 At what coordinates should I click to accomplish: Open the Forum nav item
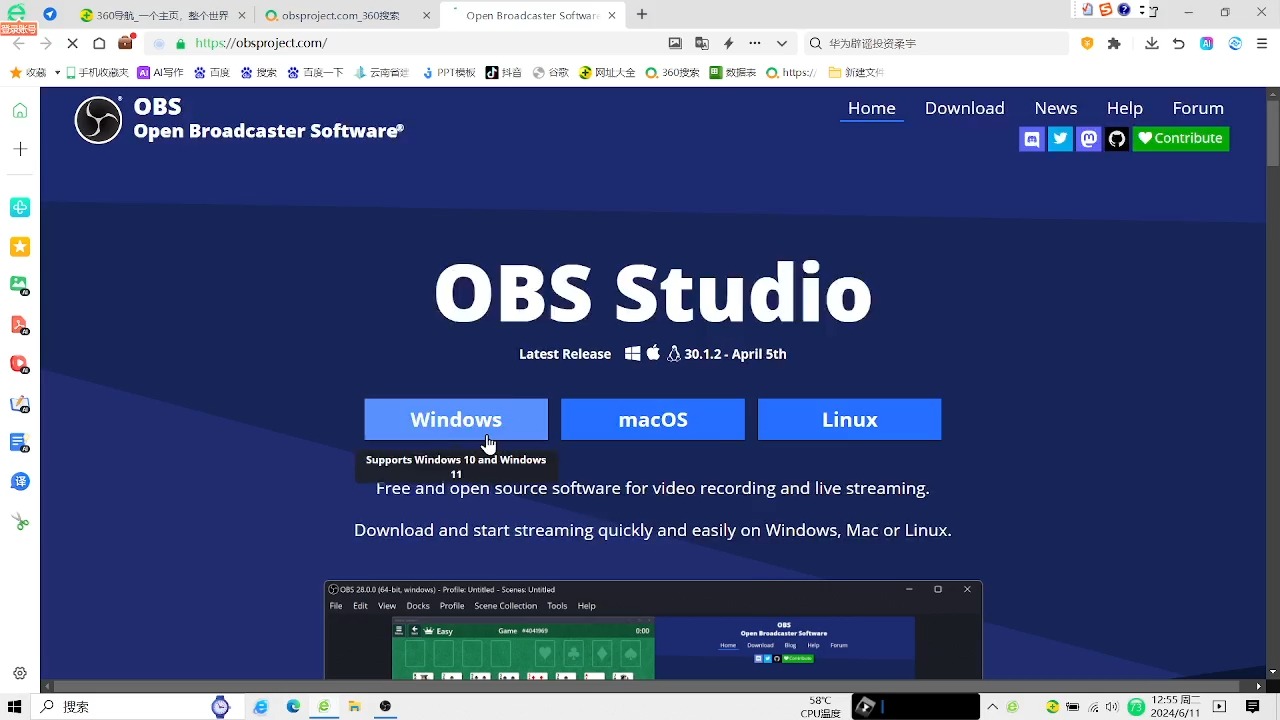(x=1198, y=108)
